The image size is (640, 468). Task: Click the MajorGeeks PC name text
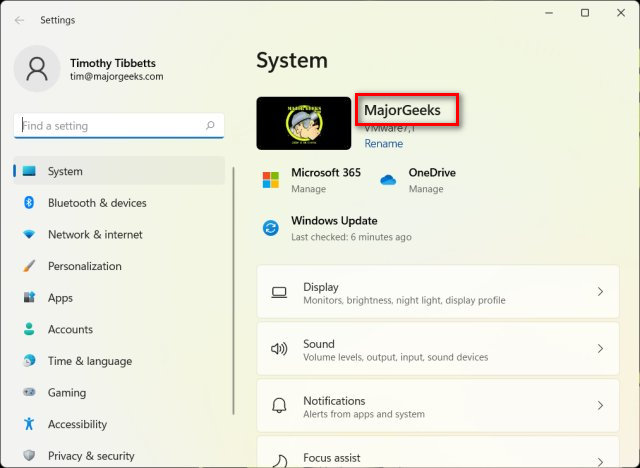pos(402,110)
